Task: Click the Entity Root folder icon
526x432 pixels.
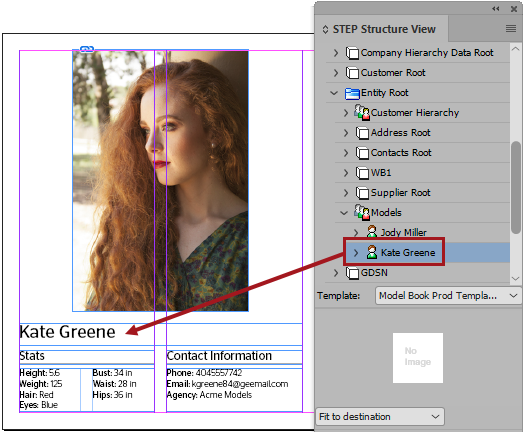Action: 352,93
